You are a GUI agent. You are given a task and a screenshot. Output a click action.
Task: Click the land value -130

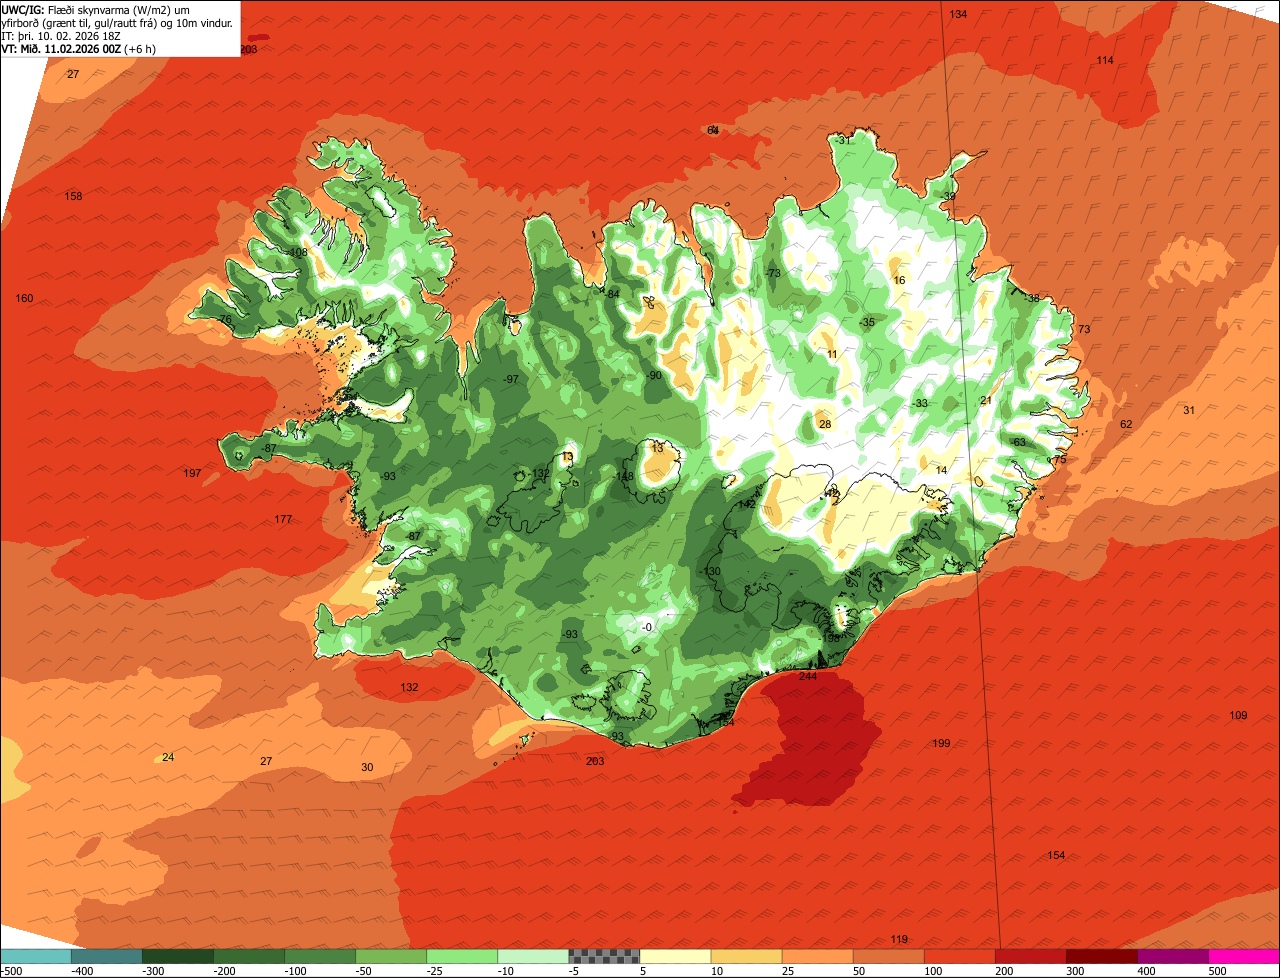pyautogui.click(x=711, y=572)
